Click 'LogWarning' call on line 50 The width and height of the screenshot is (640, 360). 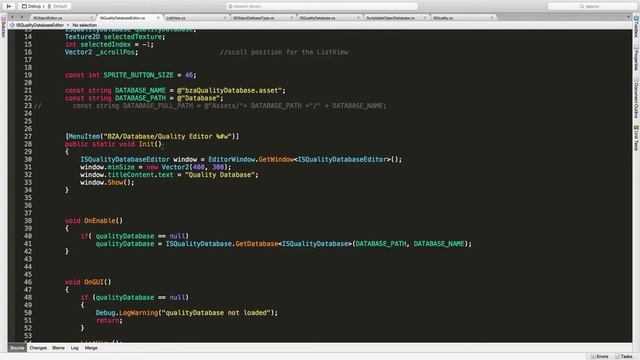click(x=138, y=313)
